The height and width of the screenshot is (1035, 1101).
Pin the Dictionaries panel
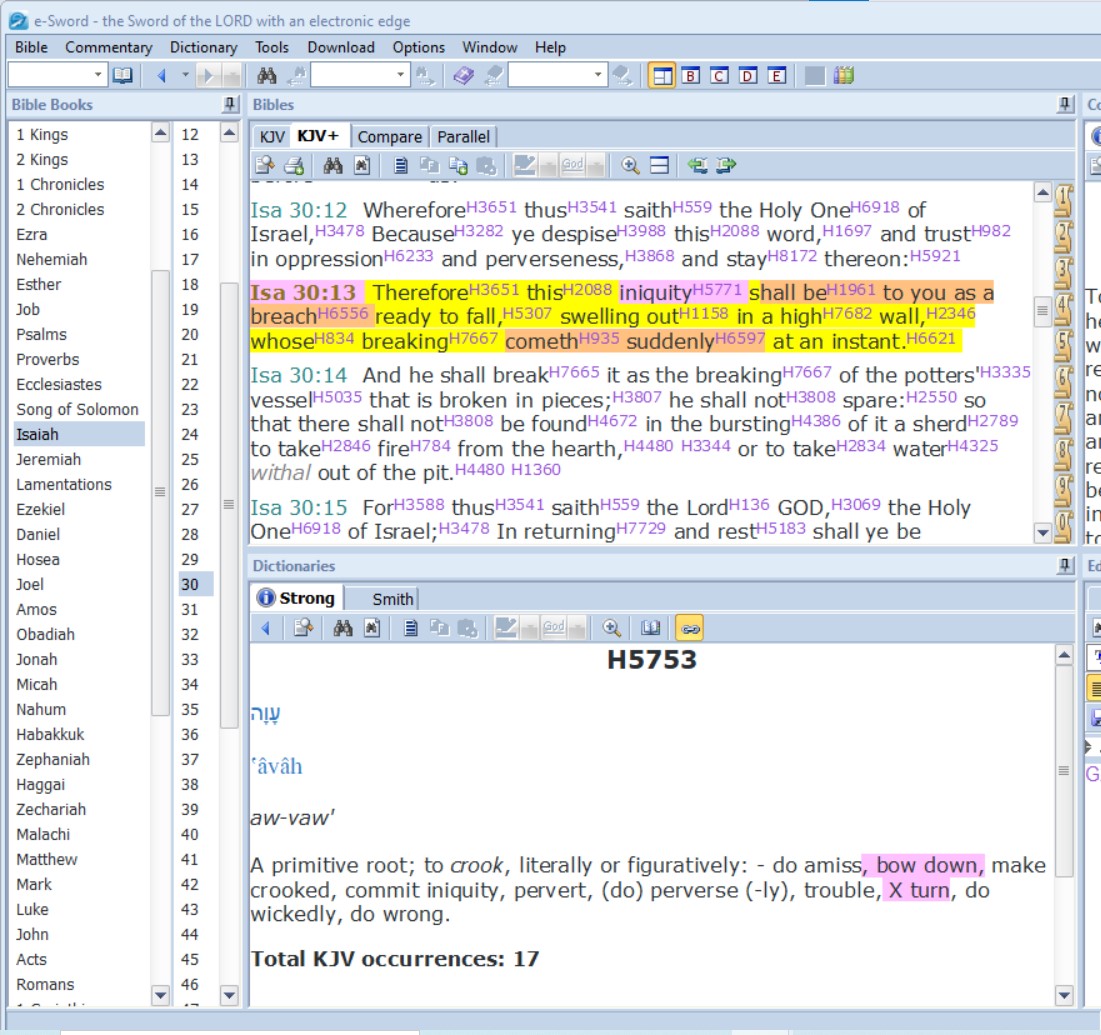[x=1065, y=565]
